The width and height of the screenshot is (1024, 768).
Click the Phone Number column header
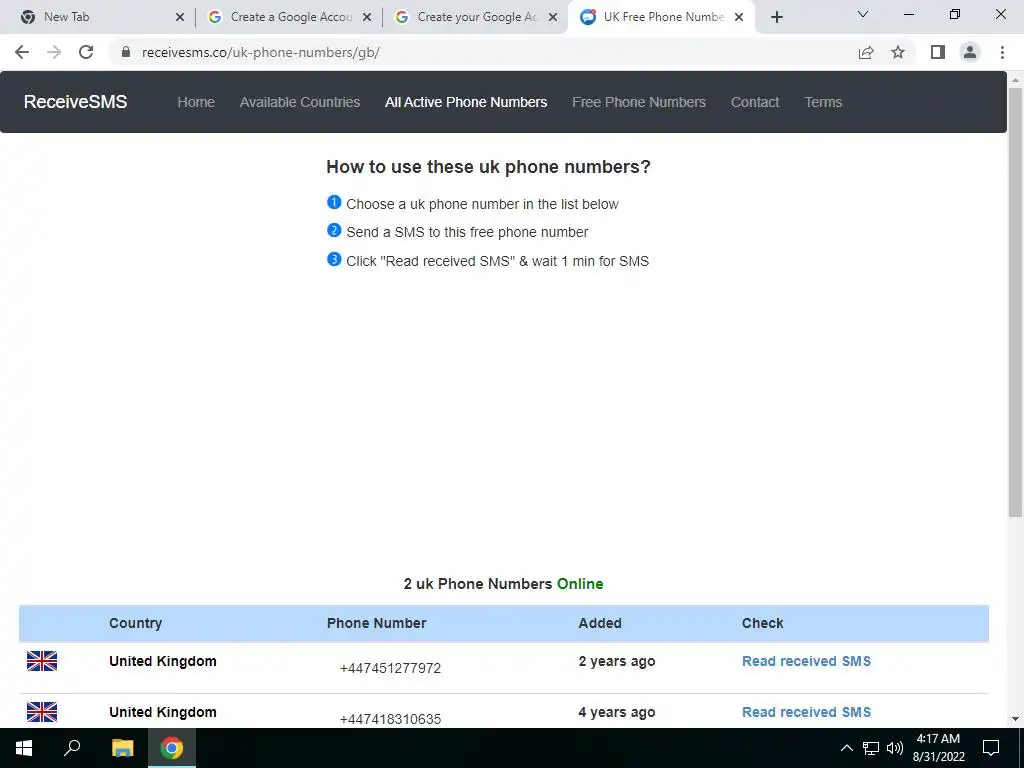click(x=376, y=623)
